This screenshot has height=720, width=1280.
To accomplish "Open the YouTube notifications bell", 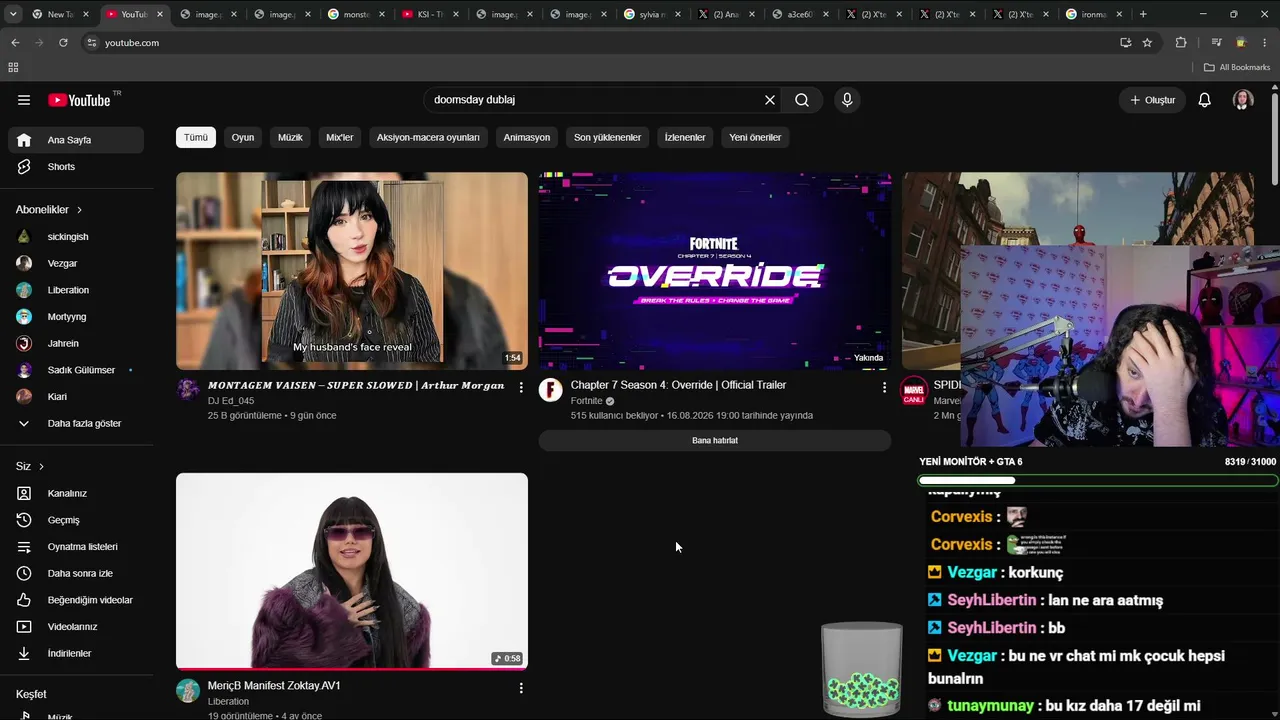I will (x=1205, y=100).
